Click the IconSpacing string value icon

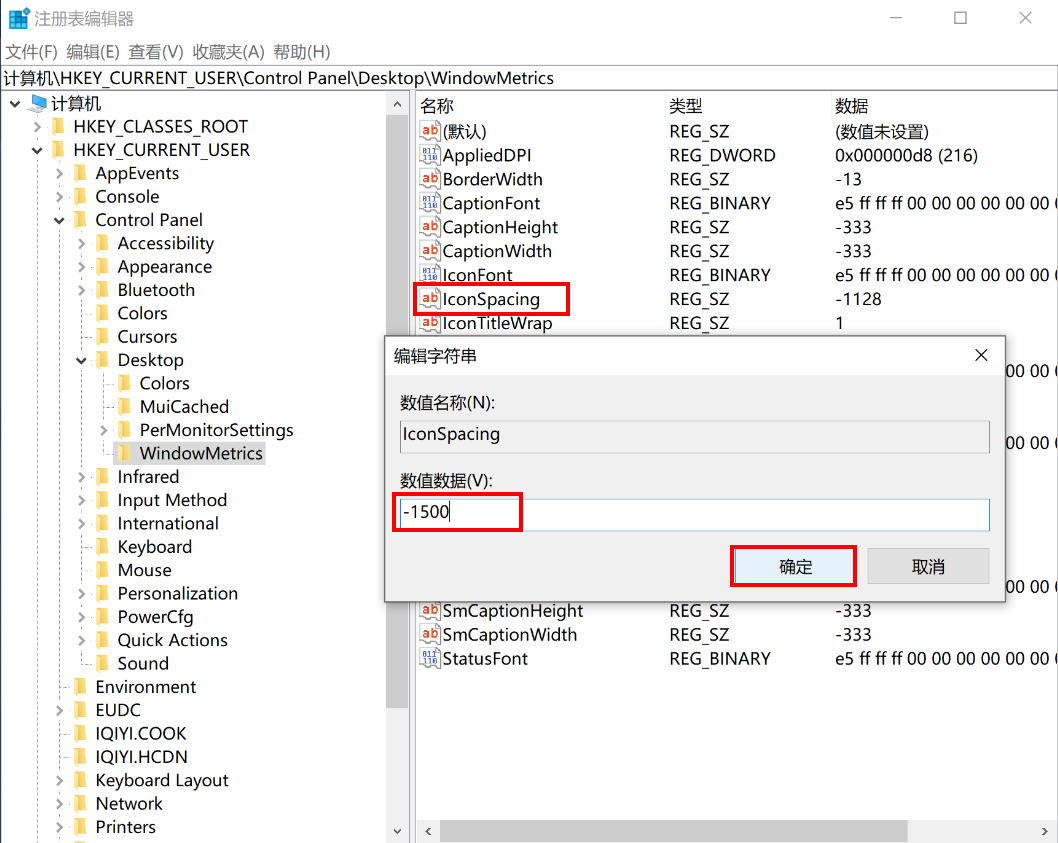430,299
